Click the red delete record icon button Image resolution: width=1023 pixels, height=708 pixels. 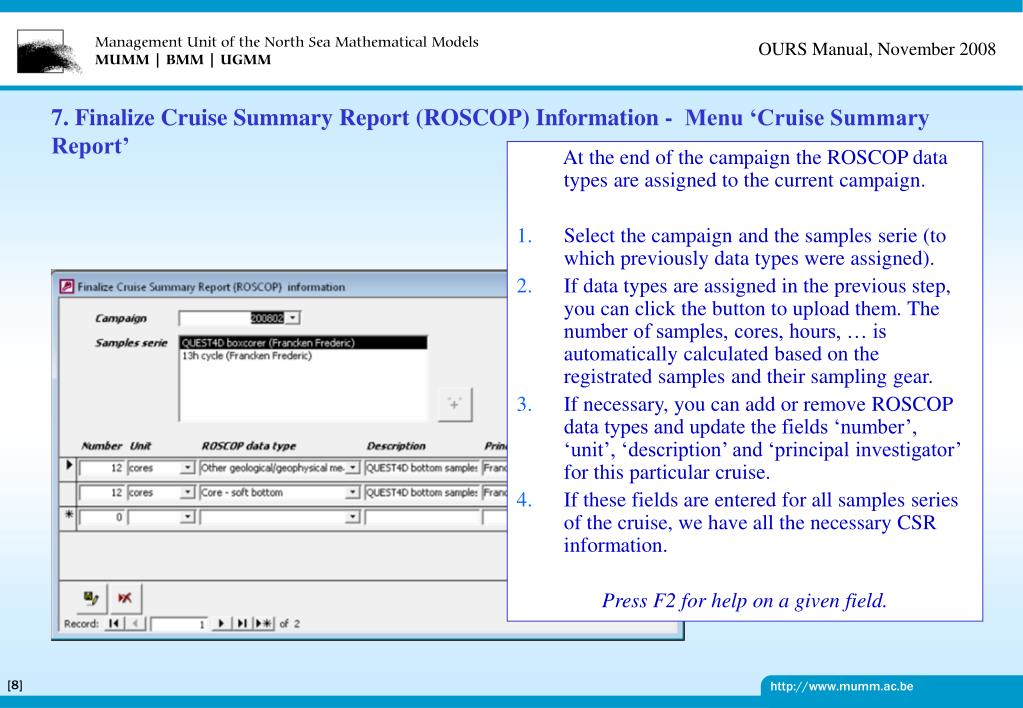click(x=125, y=598)
